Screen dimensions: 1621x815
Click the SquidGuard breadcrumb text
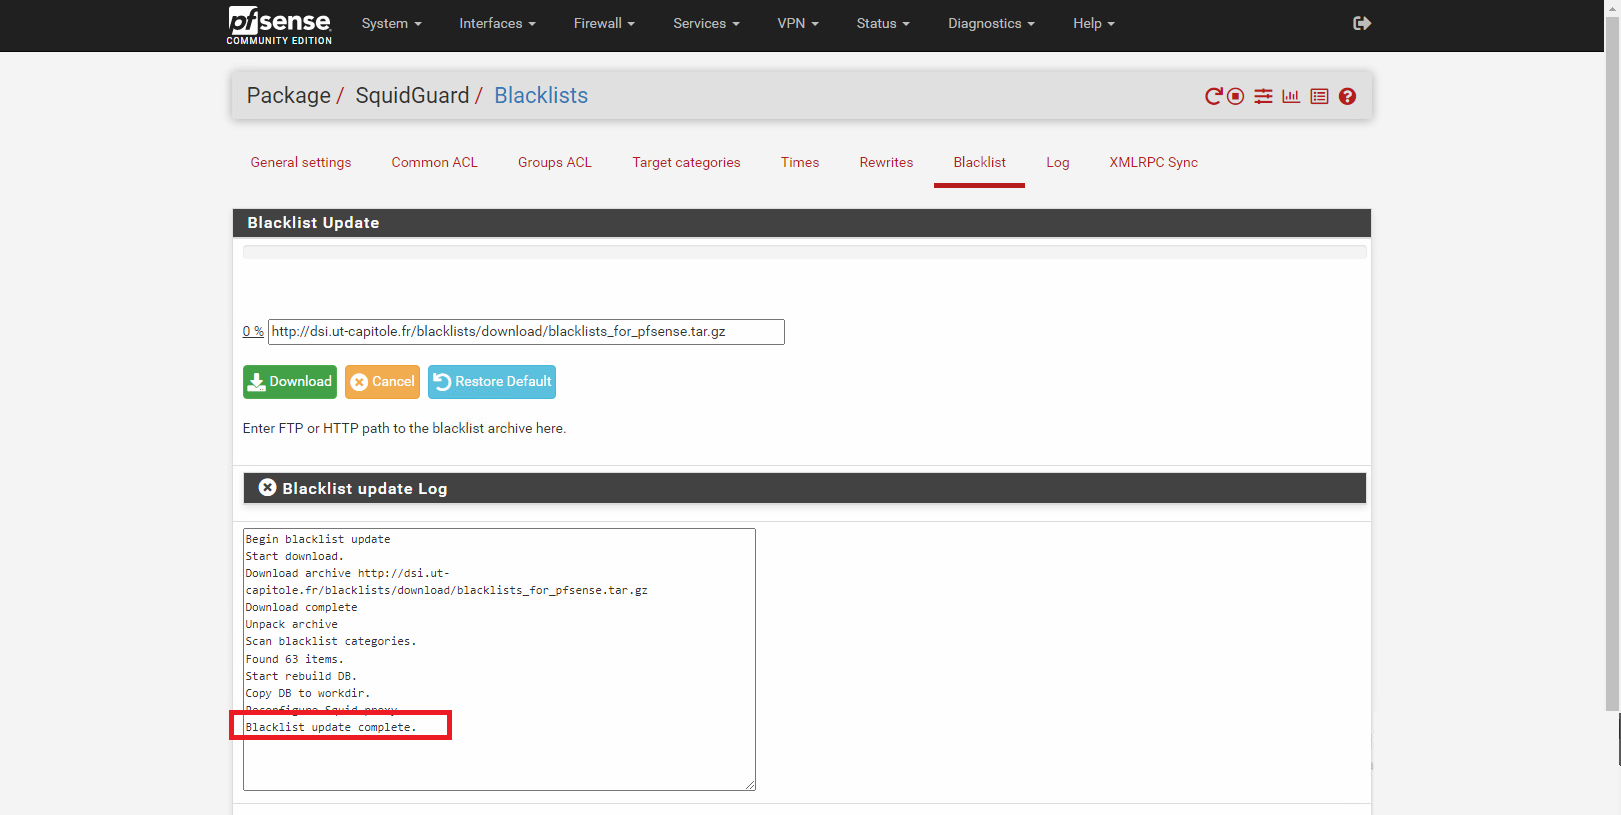(412, 95)
